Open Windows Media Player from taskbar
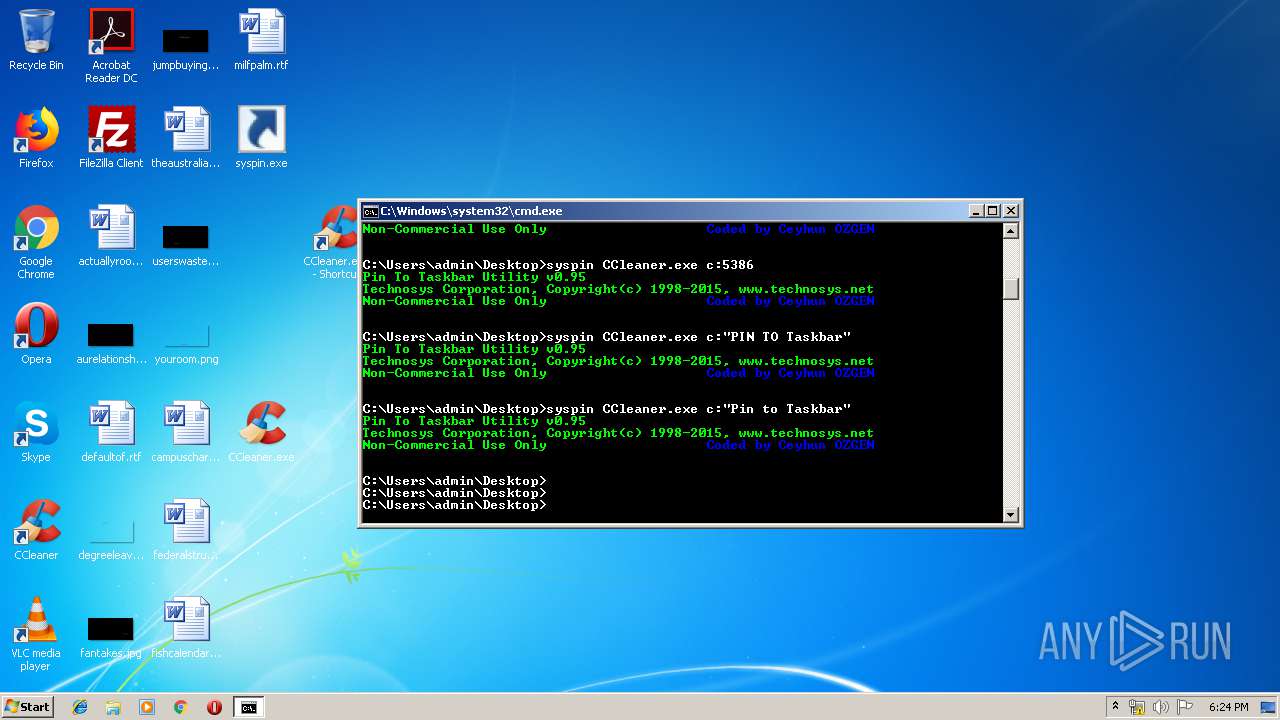The width and height of the screenshot is (1280, 720). pyautogui.click(x=147, y=707)
